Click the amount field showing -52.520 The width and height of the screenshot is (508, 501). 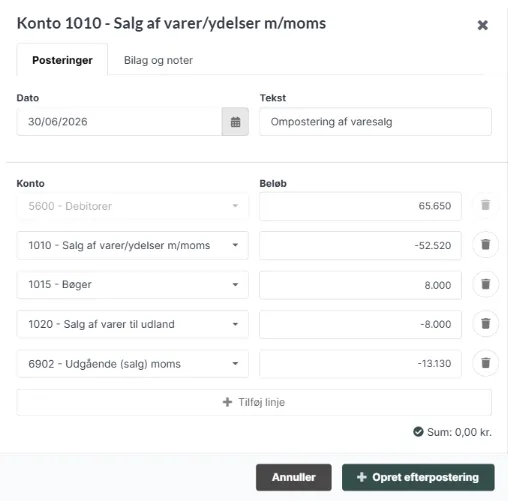(360, 245)
